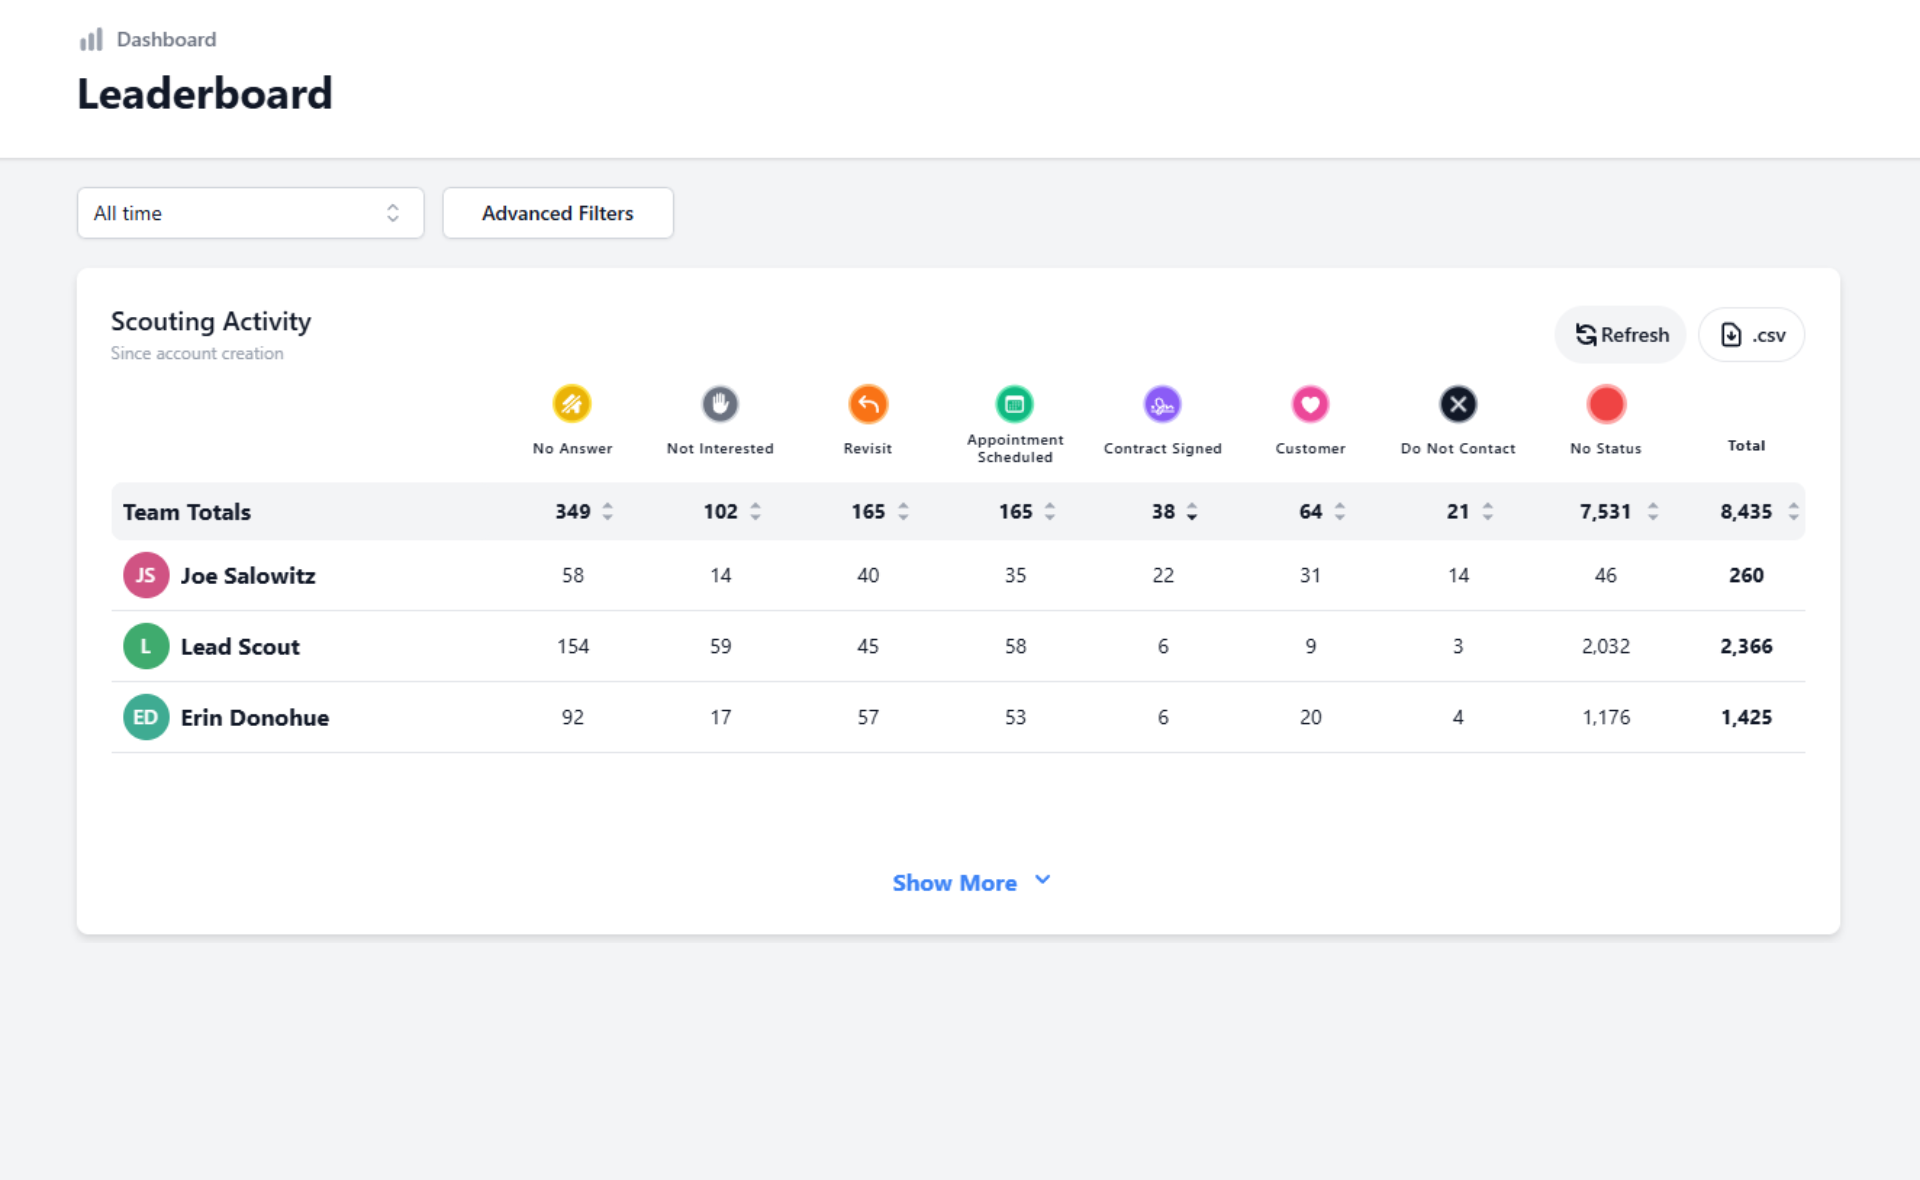Click the No Answer status icon
Image resolution: width=1920 pixels, height=1180 pixels.
(572, 404)
